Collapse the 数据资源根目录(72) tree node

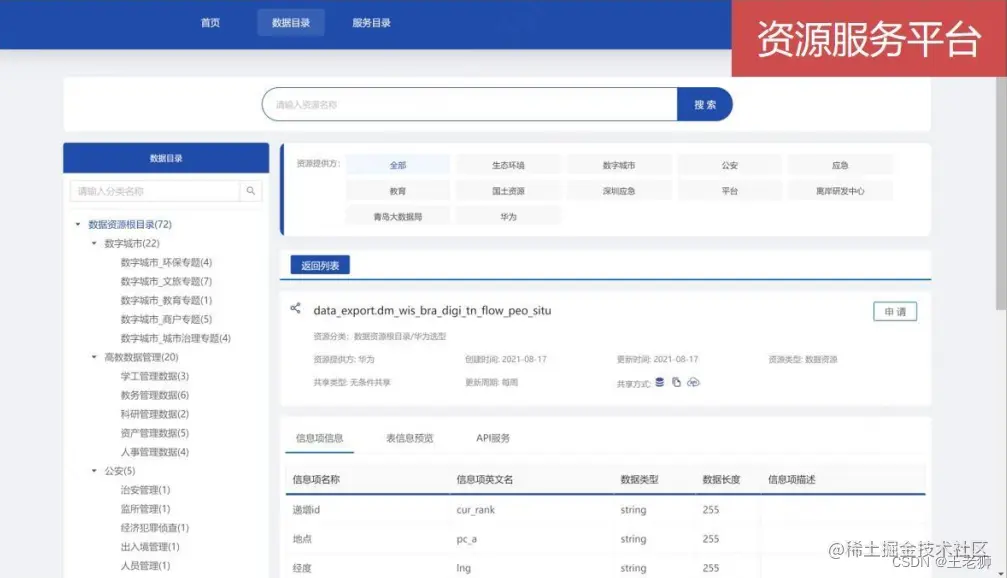point(76,224)
